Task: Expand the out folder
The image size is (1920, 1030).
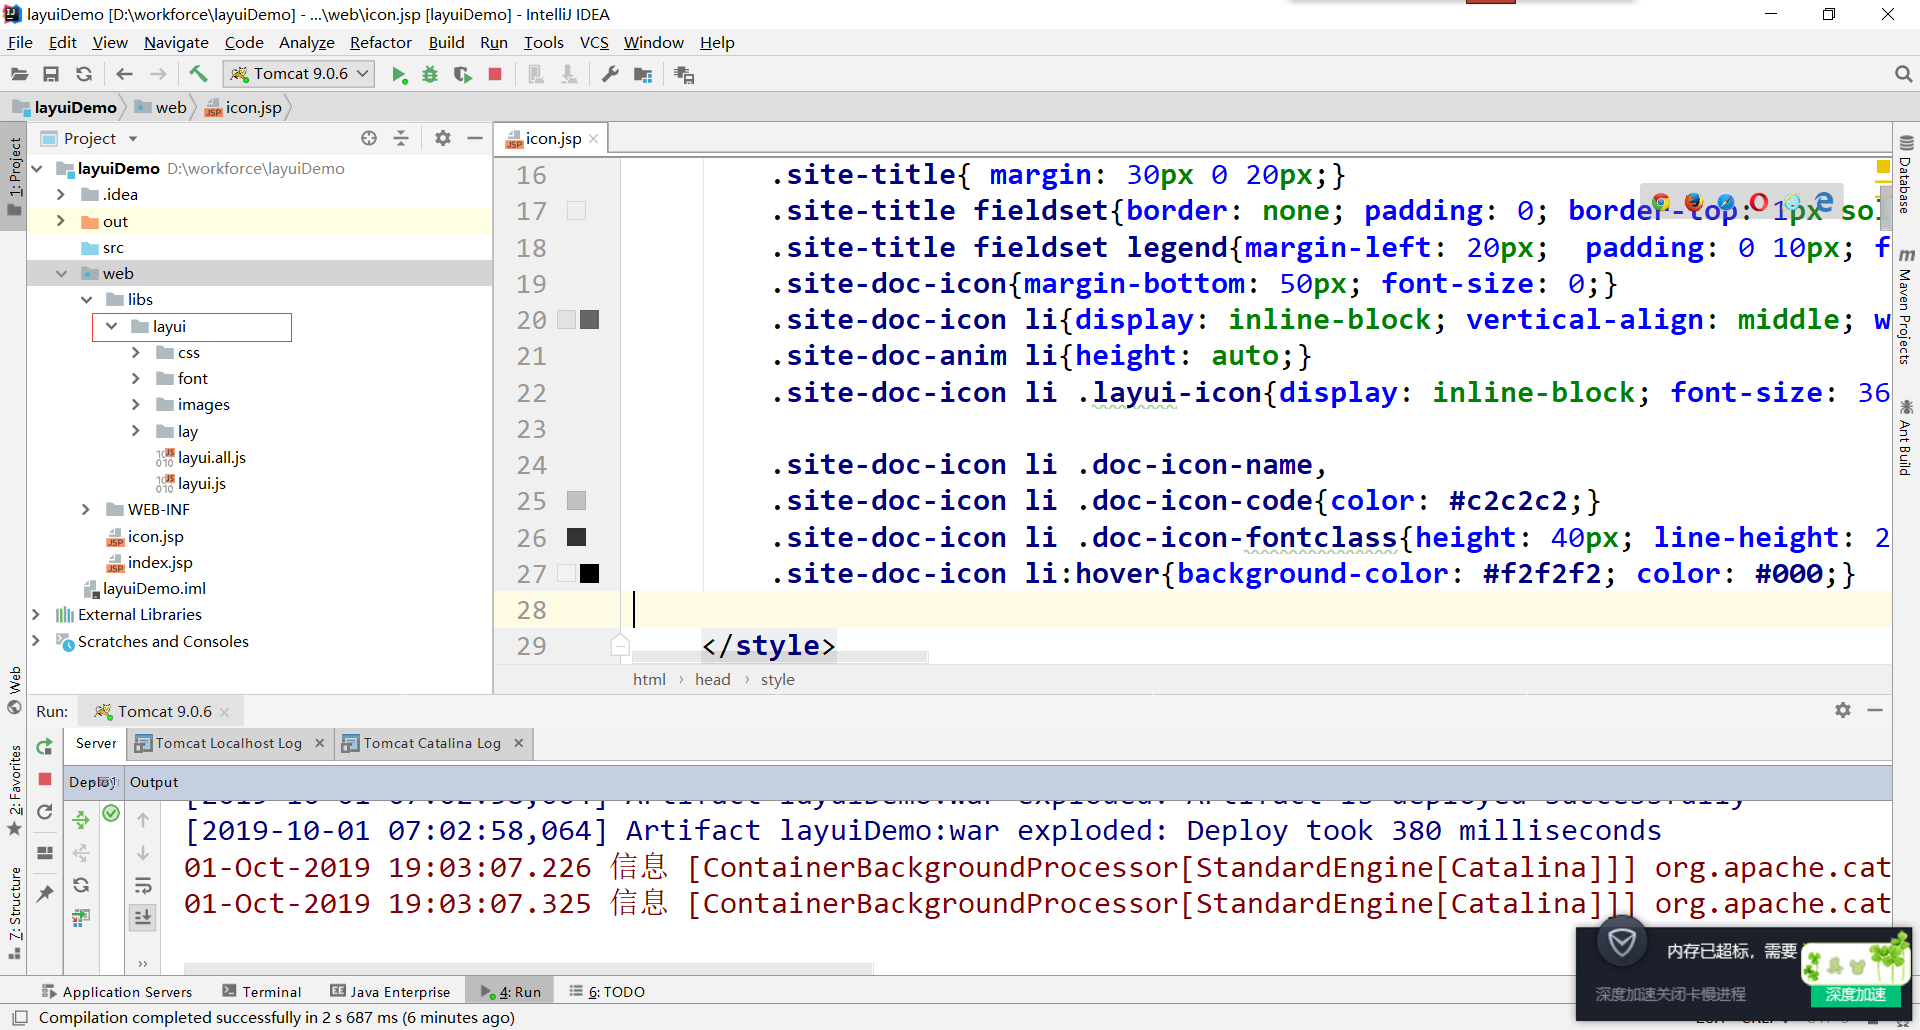Action: [61, 221]
